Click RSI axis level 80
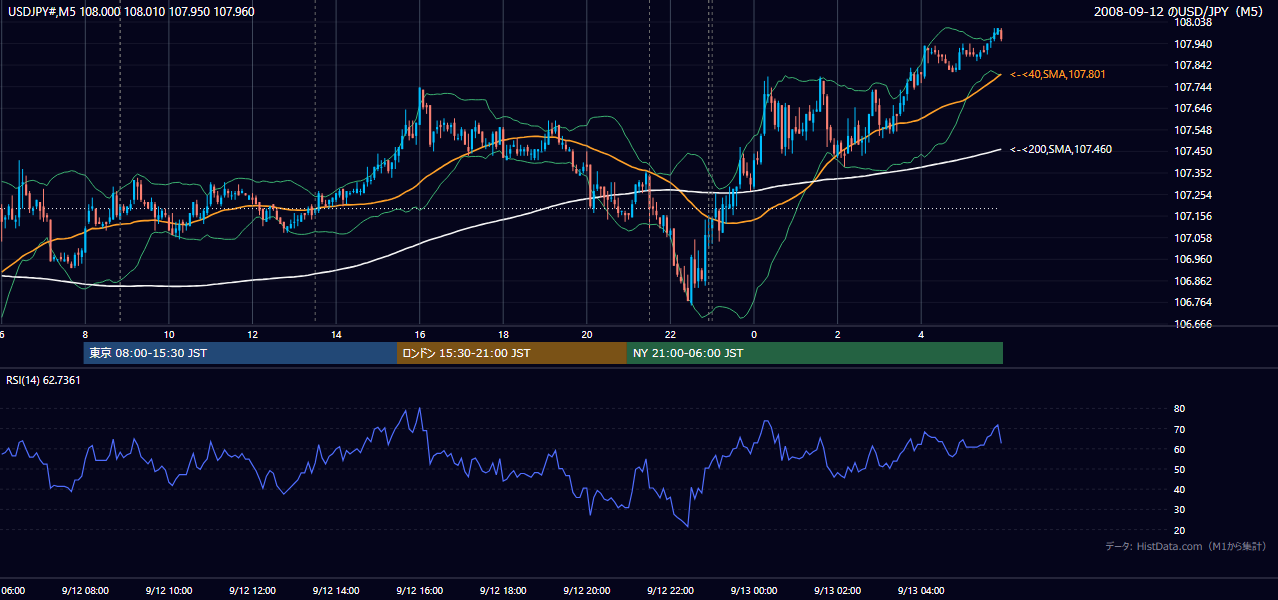The height and width of the screenshot is (600, 1278). (1180, 409)
